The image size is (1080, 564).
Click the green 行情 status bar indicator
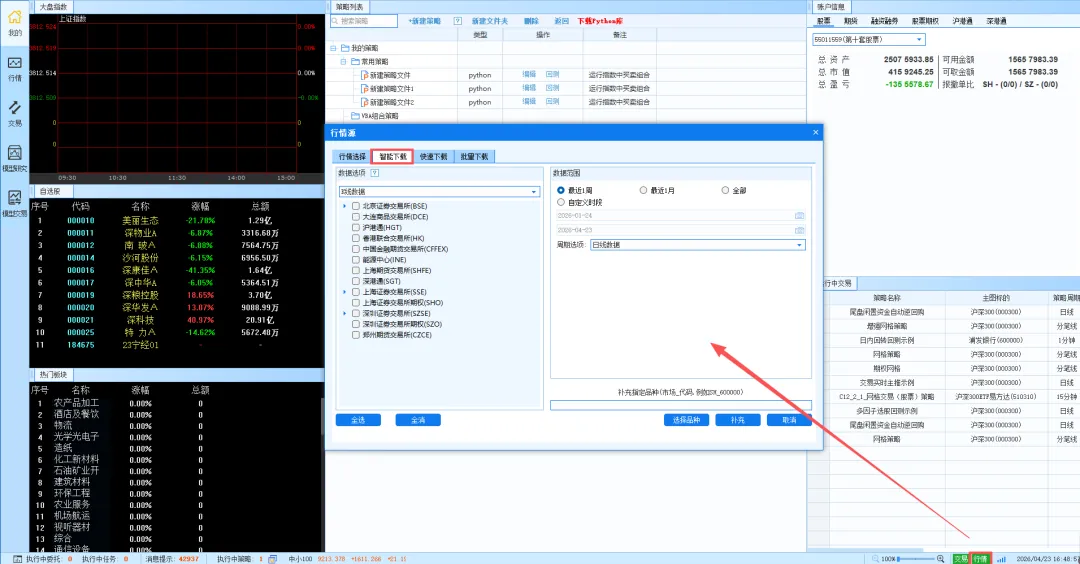pos(981,559)
